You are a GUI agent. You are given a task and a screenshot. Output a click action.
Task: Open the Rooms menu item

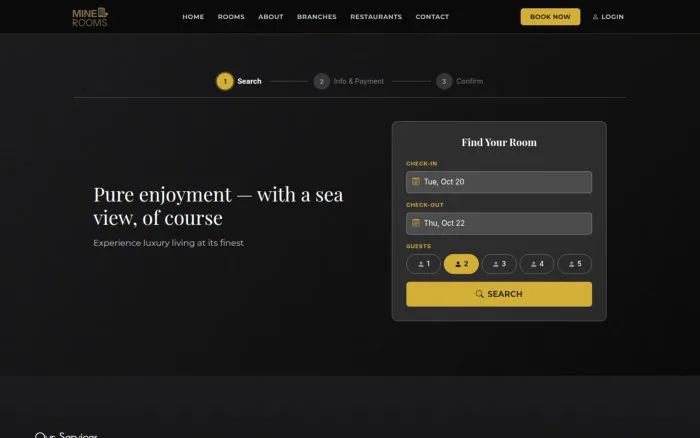coord(231,17)
